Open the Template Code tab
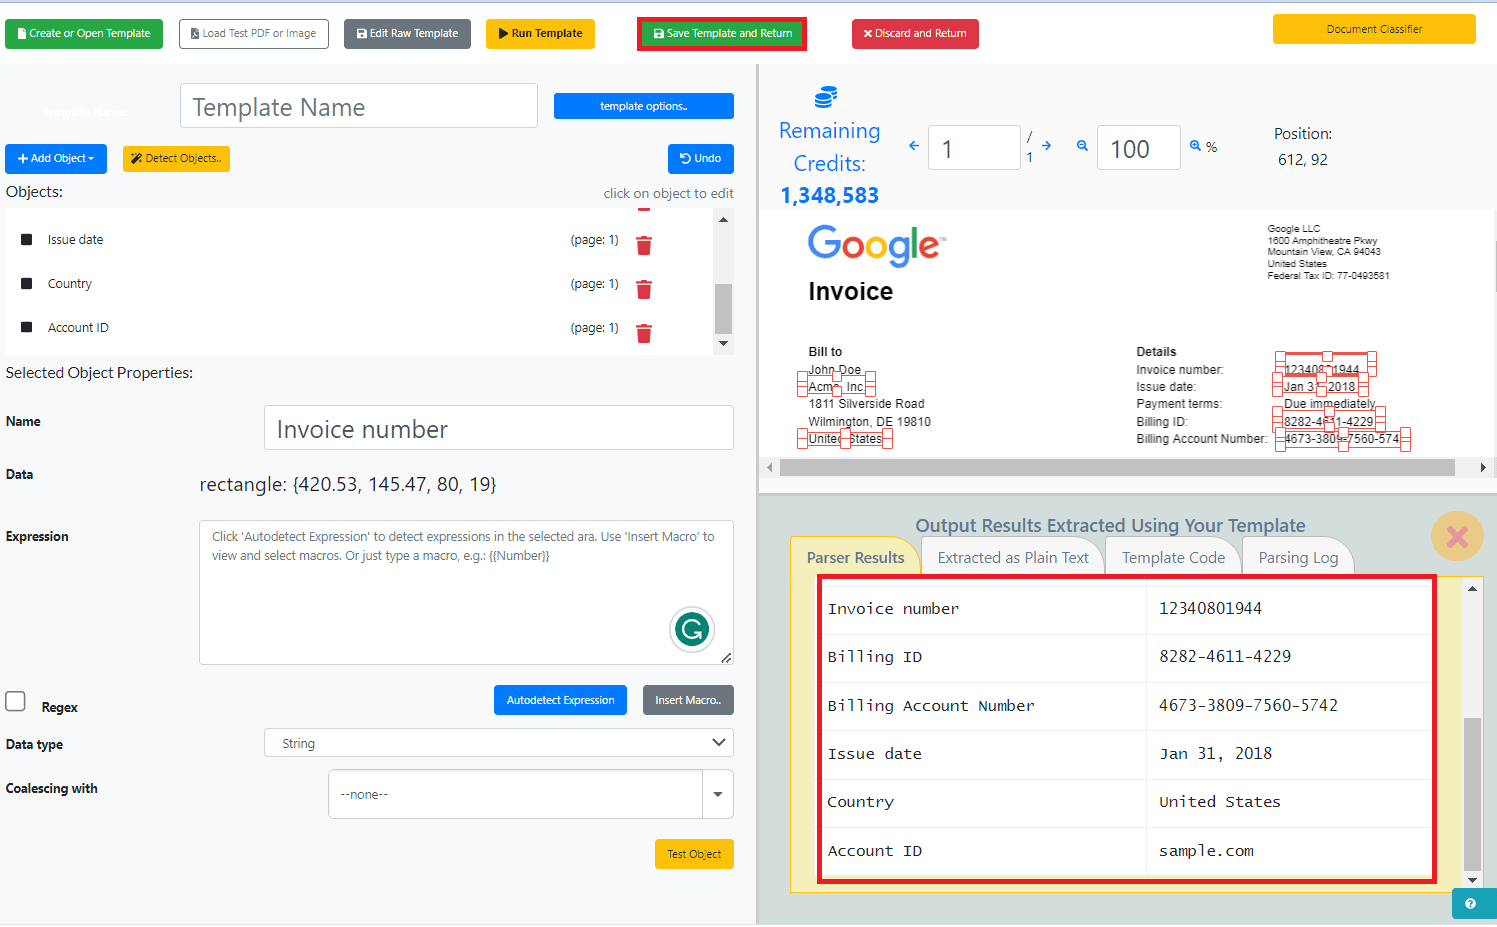The height and width of the screenshot is (927, 1497). pos(1172,558)
